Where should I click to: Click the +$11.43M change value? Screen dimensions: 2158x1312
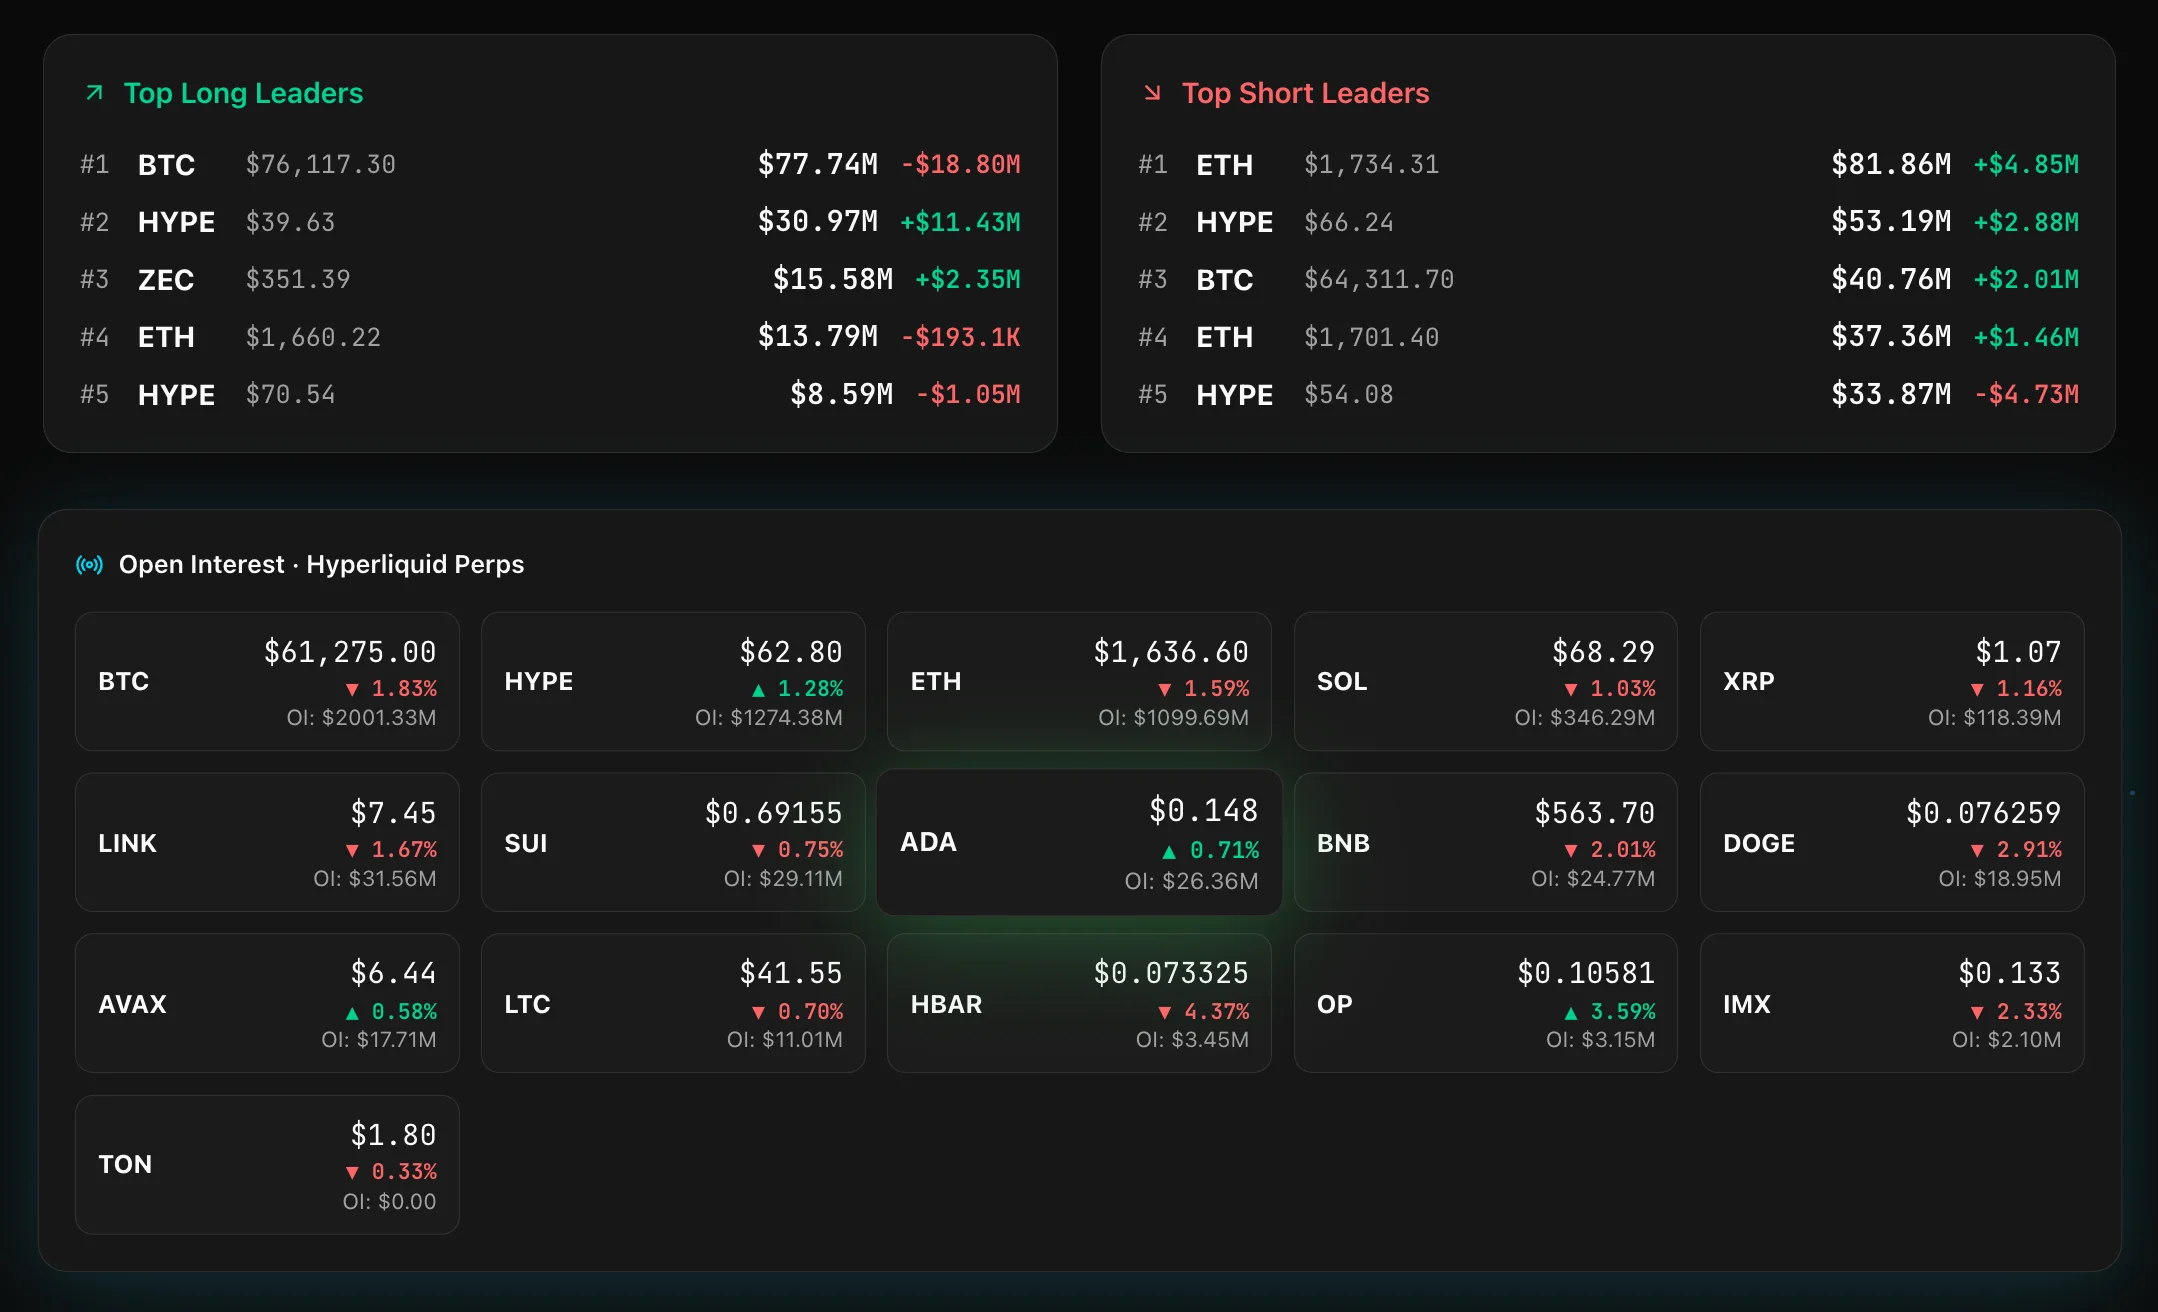tap(960, 222)
